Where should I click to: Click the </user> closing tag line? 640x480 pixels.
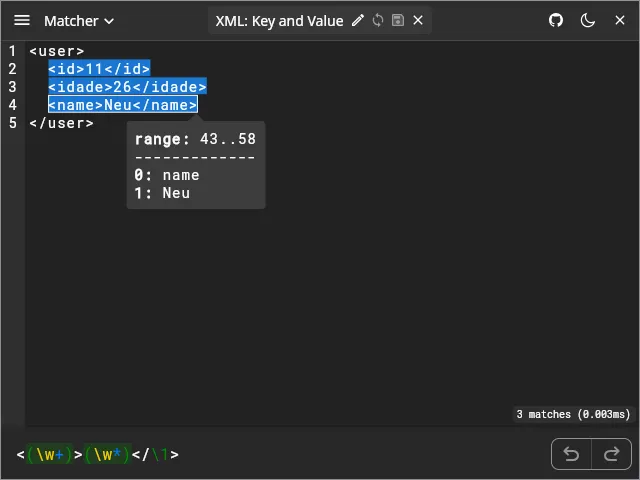coord(61,123)
